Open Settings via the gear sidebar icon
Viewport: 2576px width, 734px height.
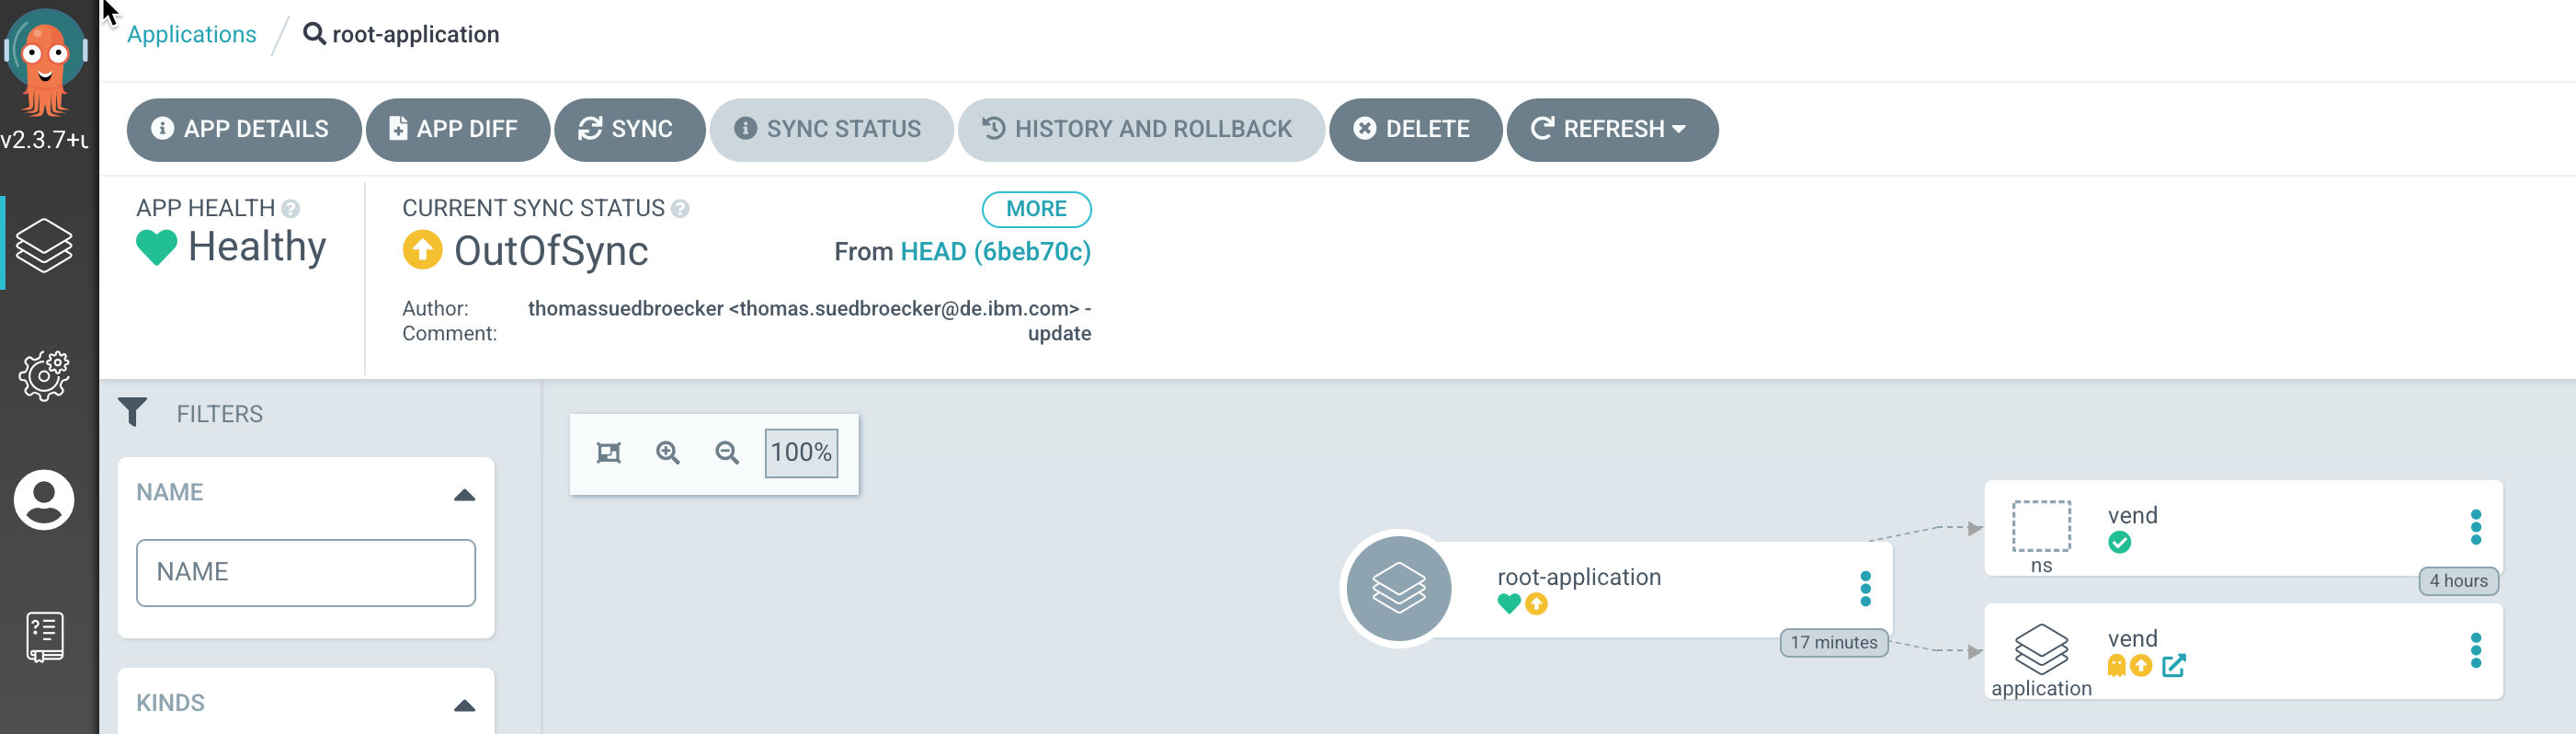click(x=44, y=375)
